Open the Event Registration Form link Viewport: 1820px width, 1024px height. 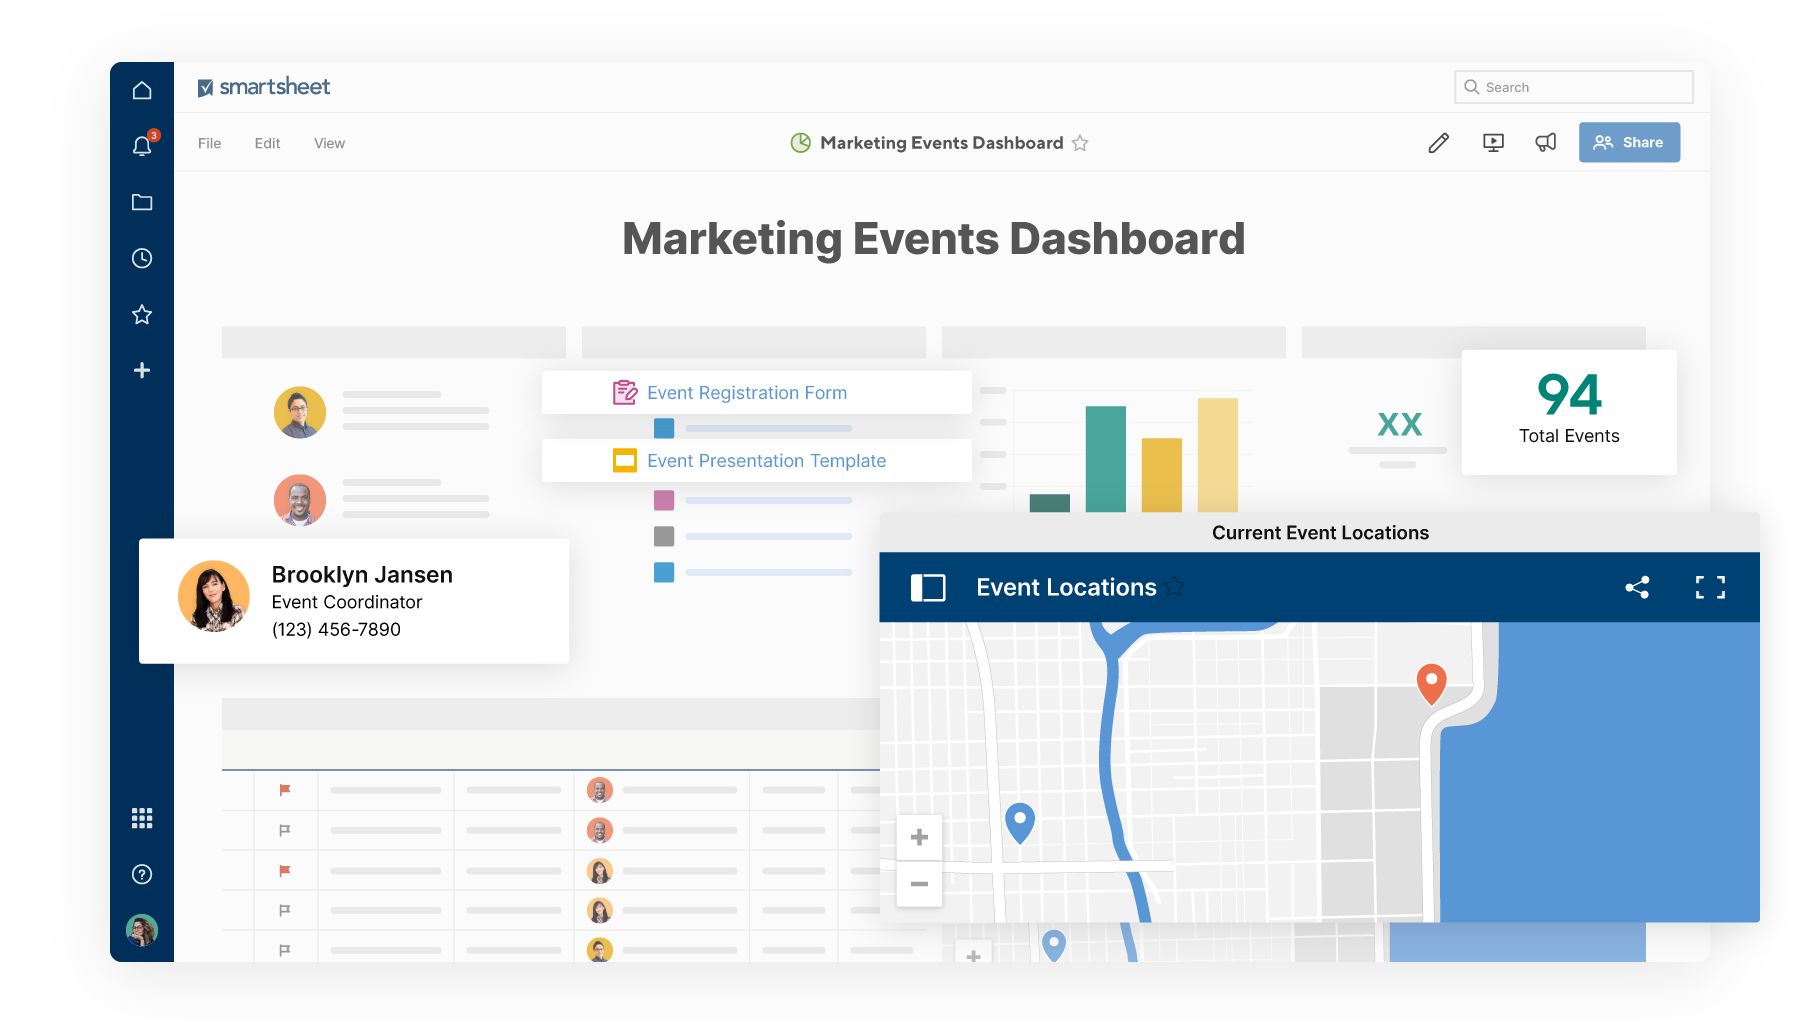(x=746, y=393)
